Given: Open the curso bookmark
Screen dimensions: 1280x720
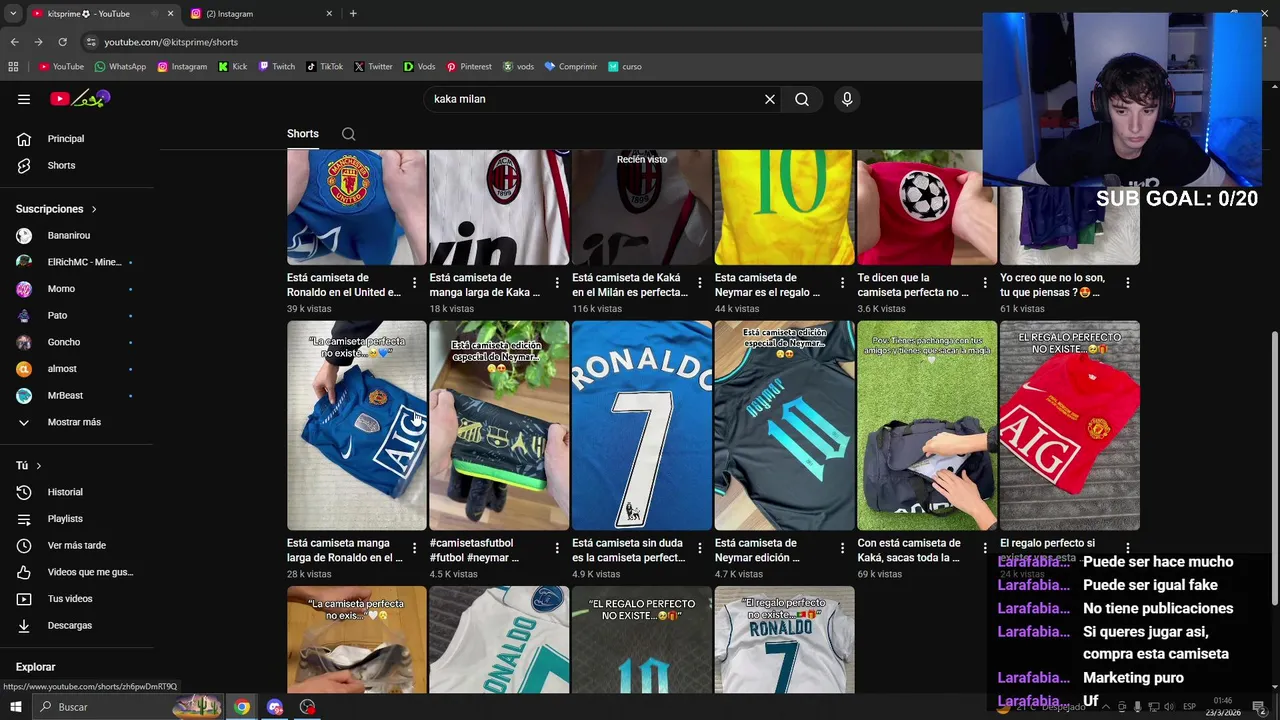Looking at the screenshot, I should click(625, 67).
